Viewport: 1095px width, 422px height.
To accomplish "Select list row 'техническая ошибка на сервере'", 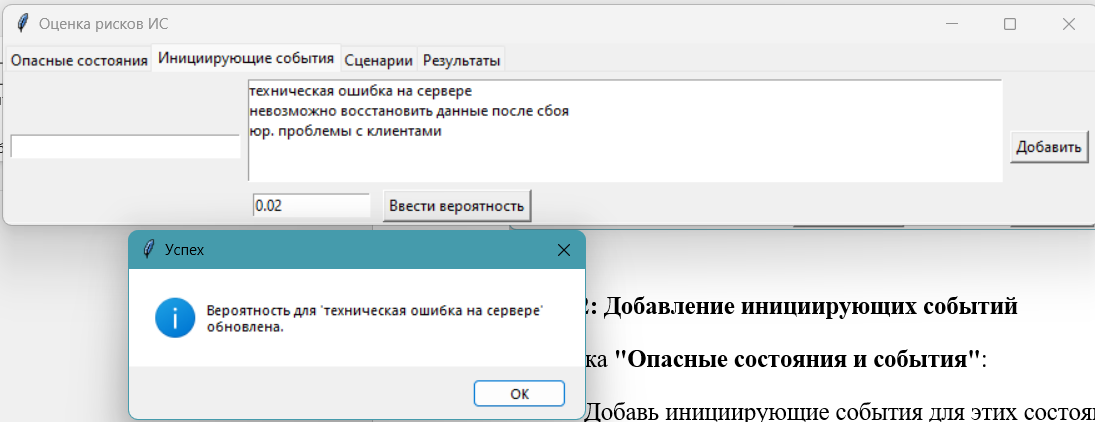I will coord(625,91).
